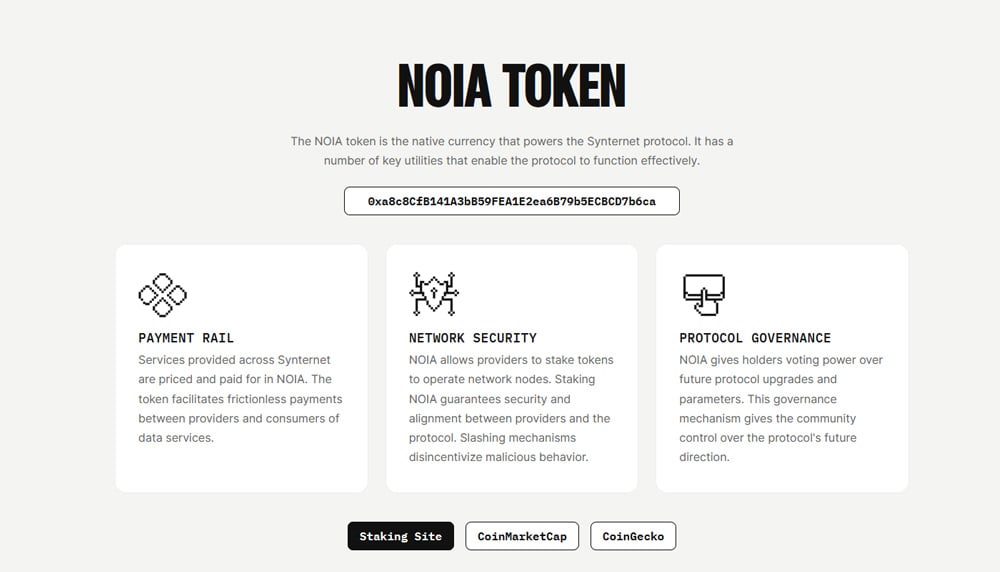Copy the NOIA contract address box
This screenshot has width=1000, height=572.
[x=511, y=201]
